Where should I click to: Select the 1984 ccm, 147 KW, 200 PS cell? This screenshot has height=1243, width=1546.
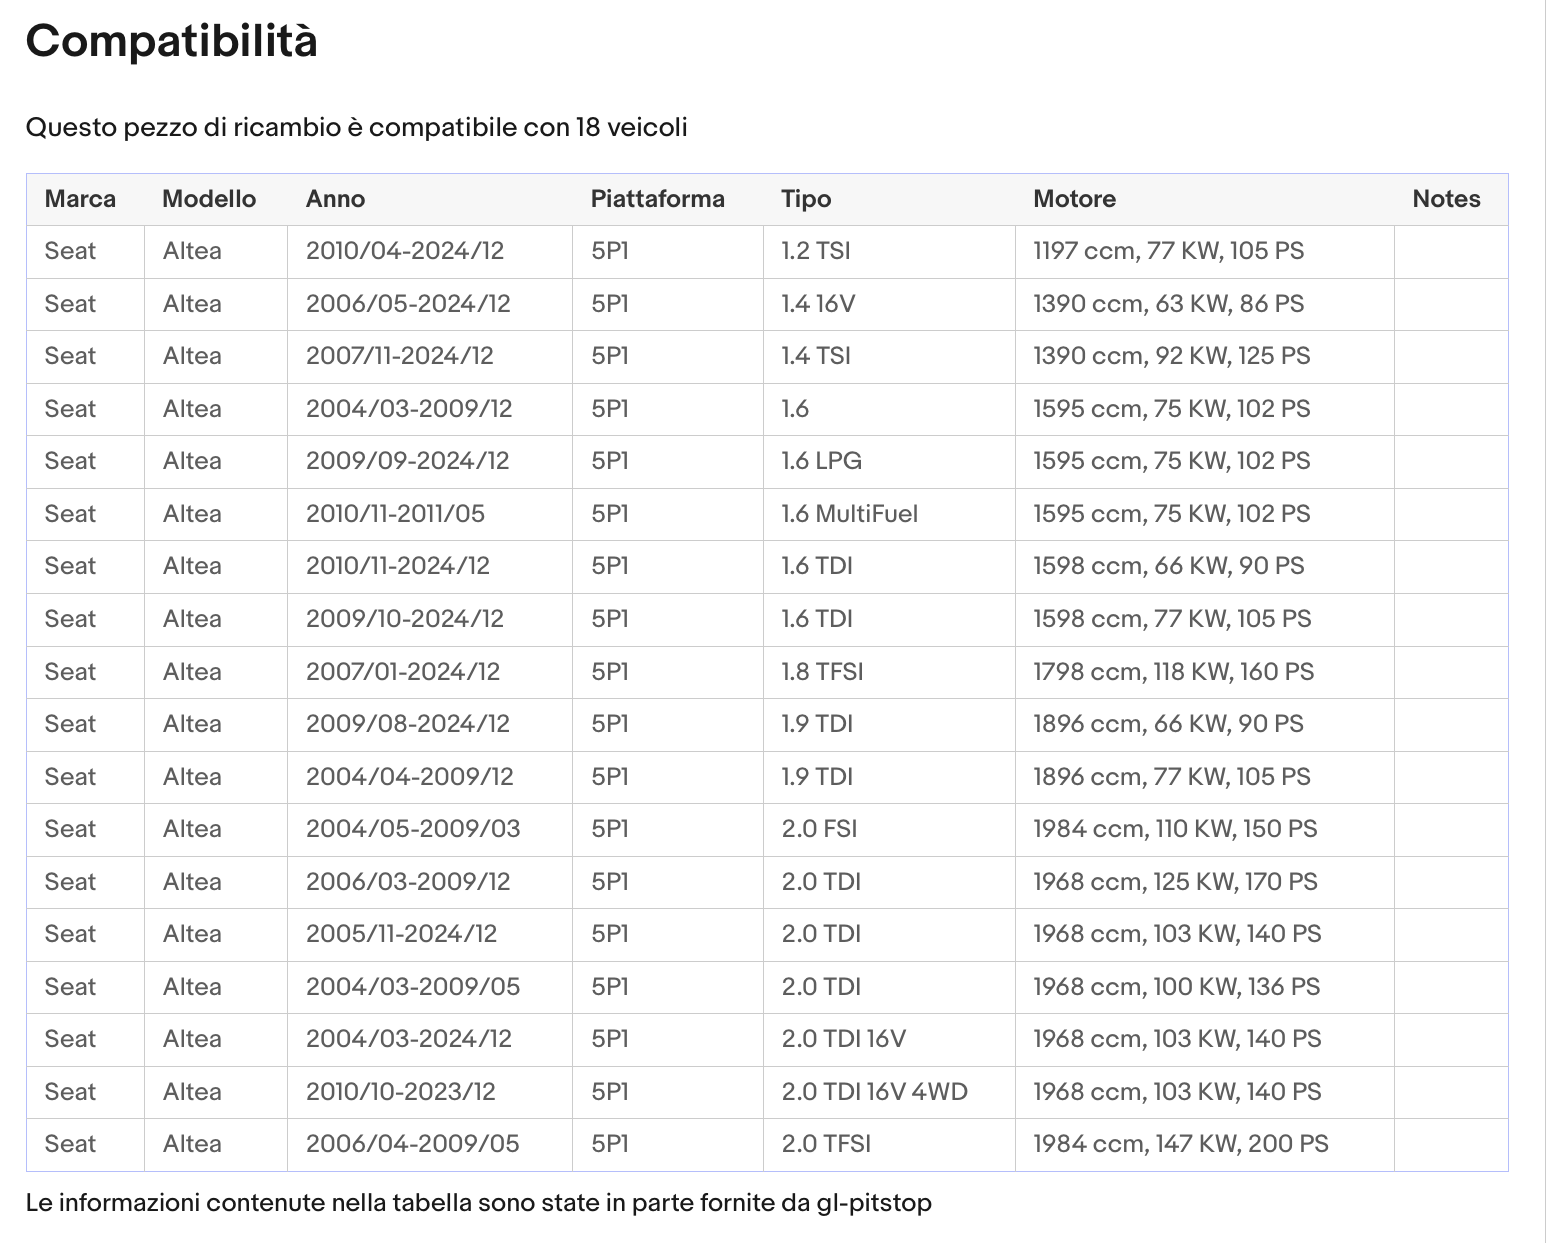pos(1180,1144)
